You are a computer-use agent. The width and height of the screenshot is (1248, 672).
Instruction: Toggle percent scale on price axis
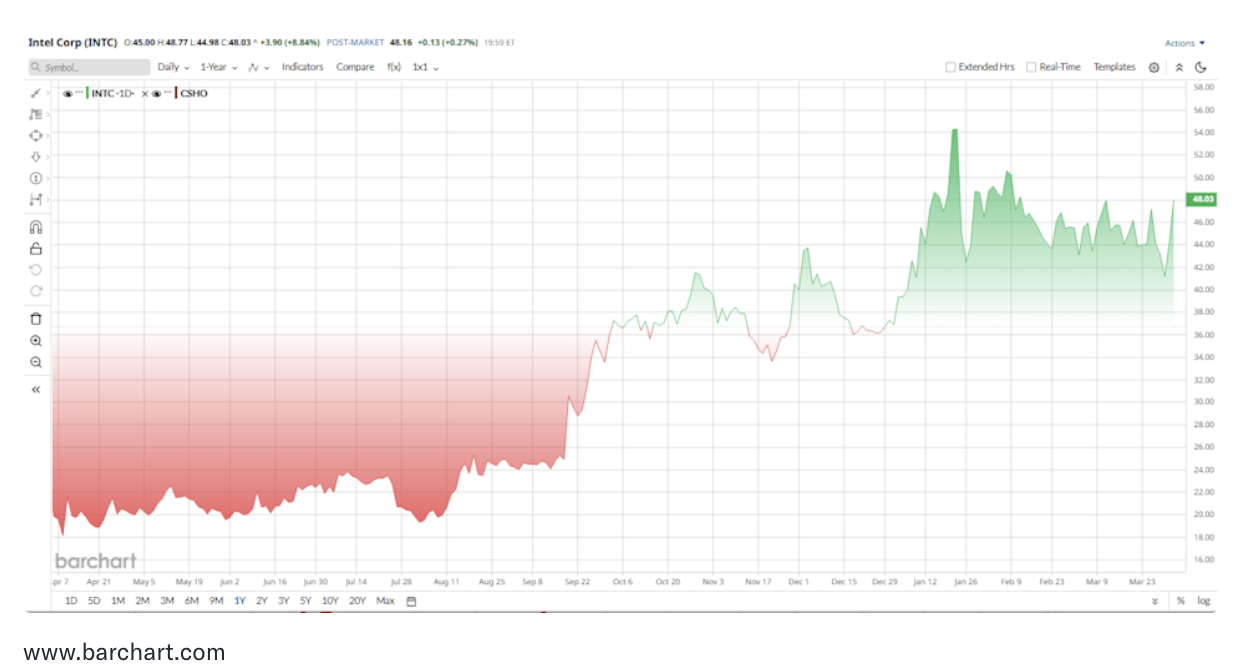point(1180,601)
